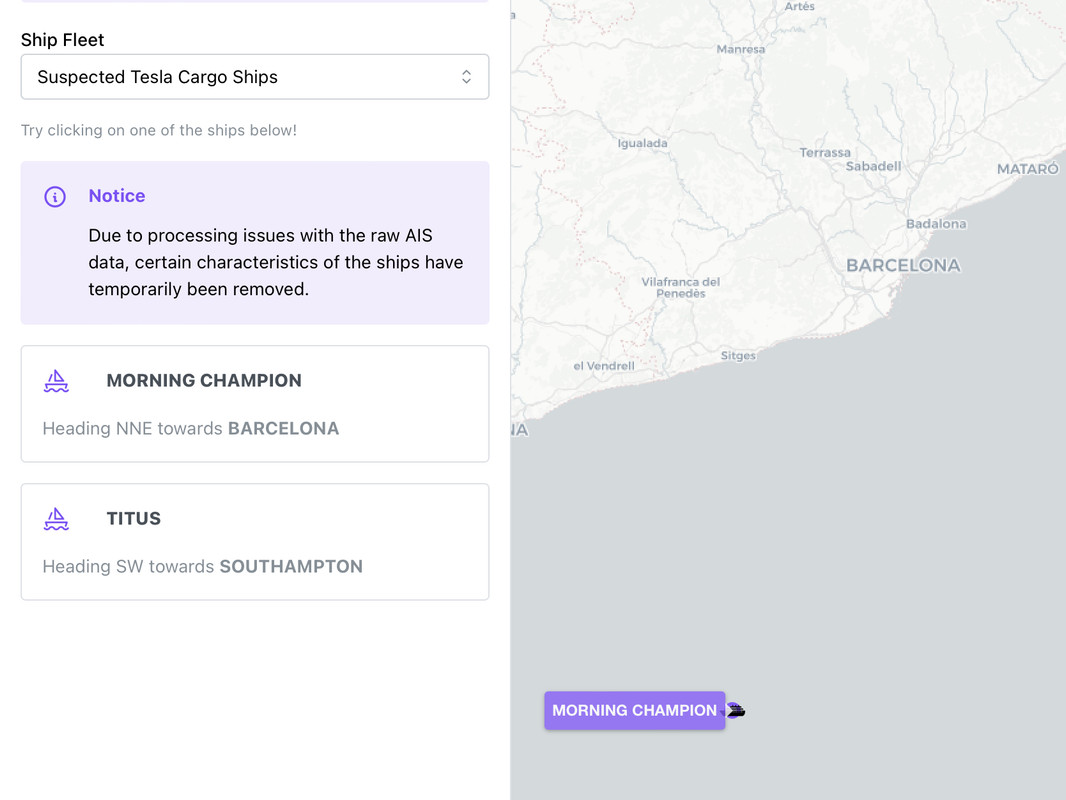Image resolution: width=1066 pixels, height=800 pixels.
Task: Click the AIS data notice message text
Action: click(x=276, y=262)
